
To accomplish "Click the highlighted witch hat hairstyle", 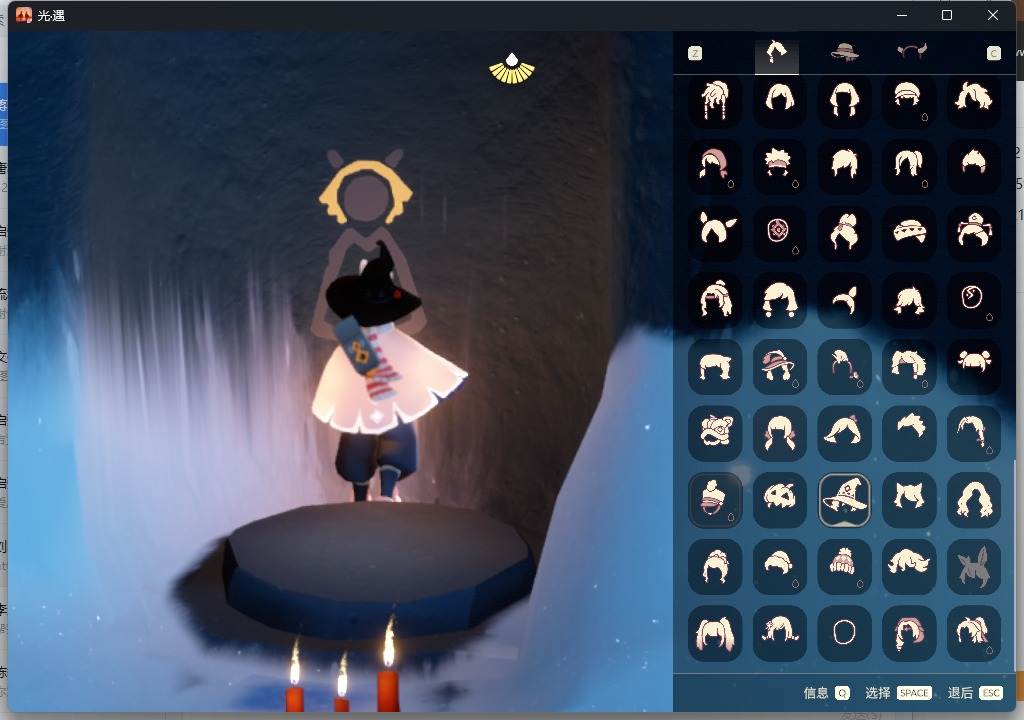I will point(844,499).
